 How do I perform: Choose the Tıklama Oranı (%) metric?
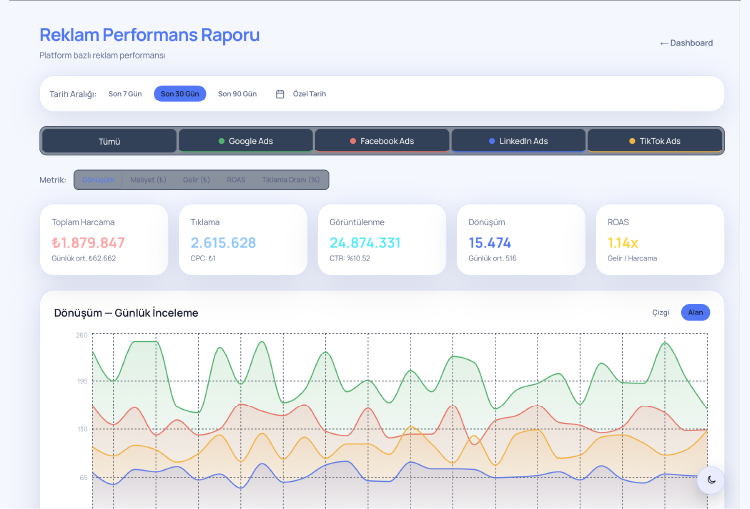(290, 180)
